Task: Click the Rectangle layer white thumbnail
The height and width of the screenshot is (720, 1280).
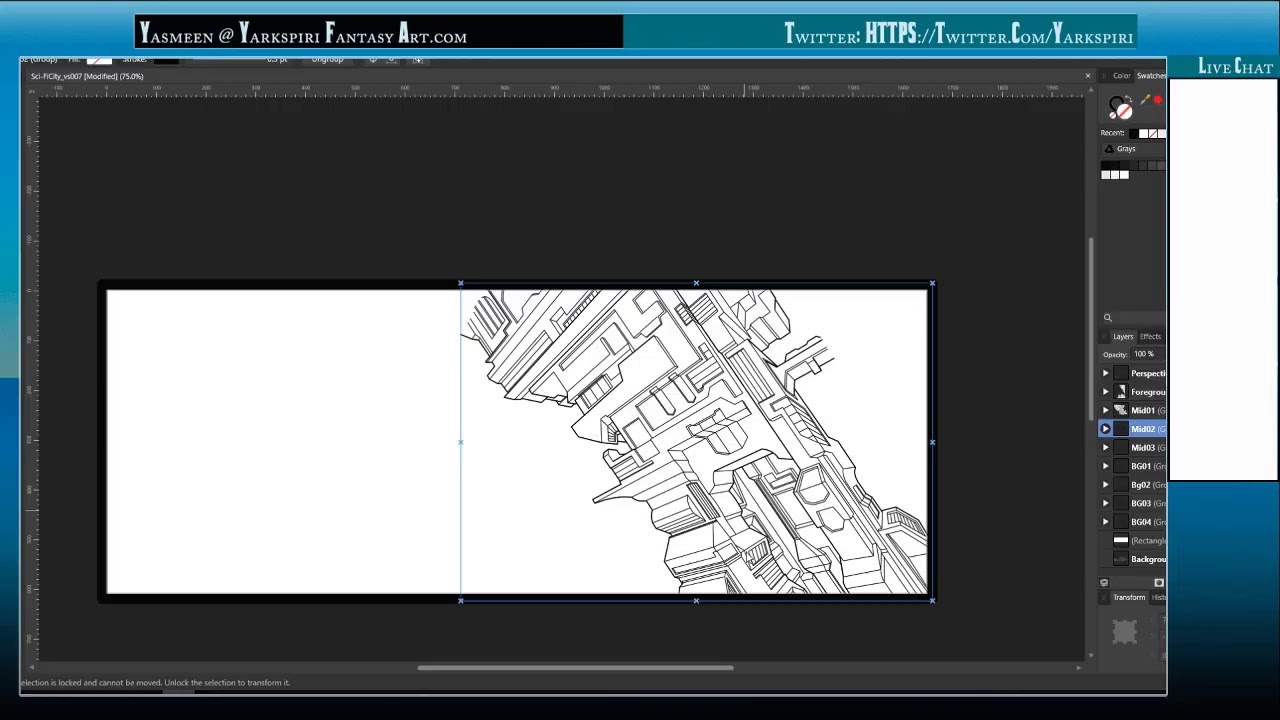Action: (1121, 540)
